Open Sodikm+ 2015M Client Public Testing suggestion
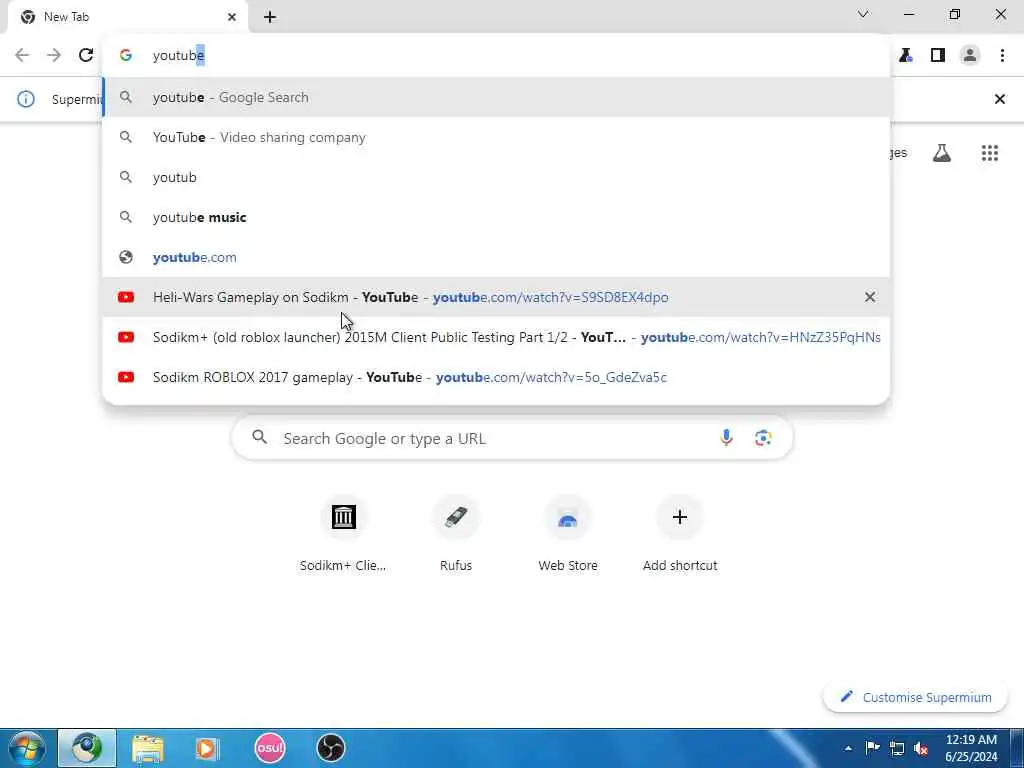1024x768 pixels. [496, 337]
